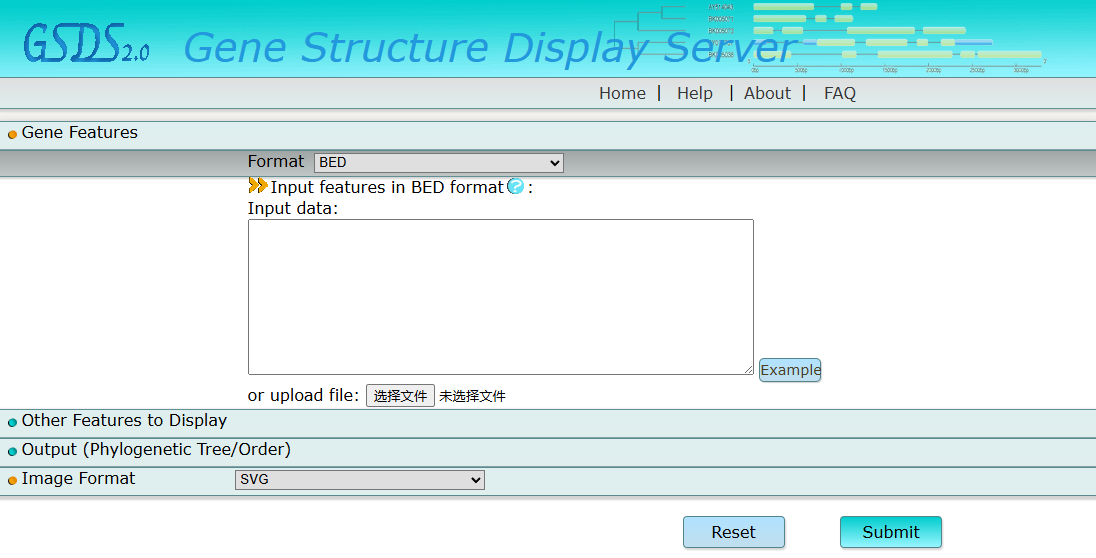1096x558 pixels.
Task: Expand the Output (Phylogenetic Tree/Order) section
Action: click(156, 449)
